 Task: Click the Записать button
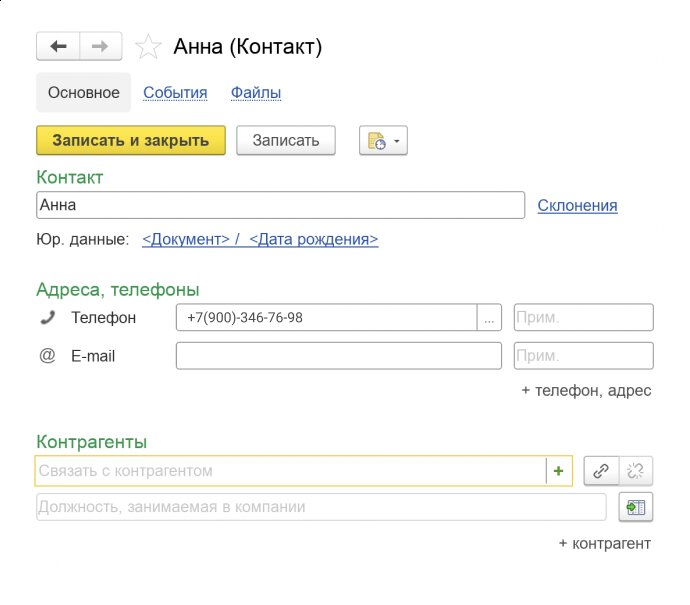click(x=286, y=140)
